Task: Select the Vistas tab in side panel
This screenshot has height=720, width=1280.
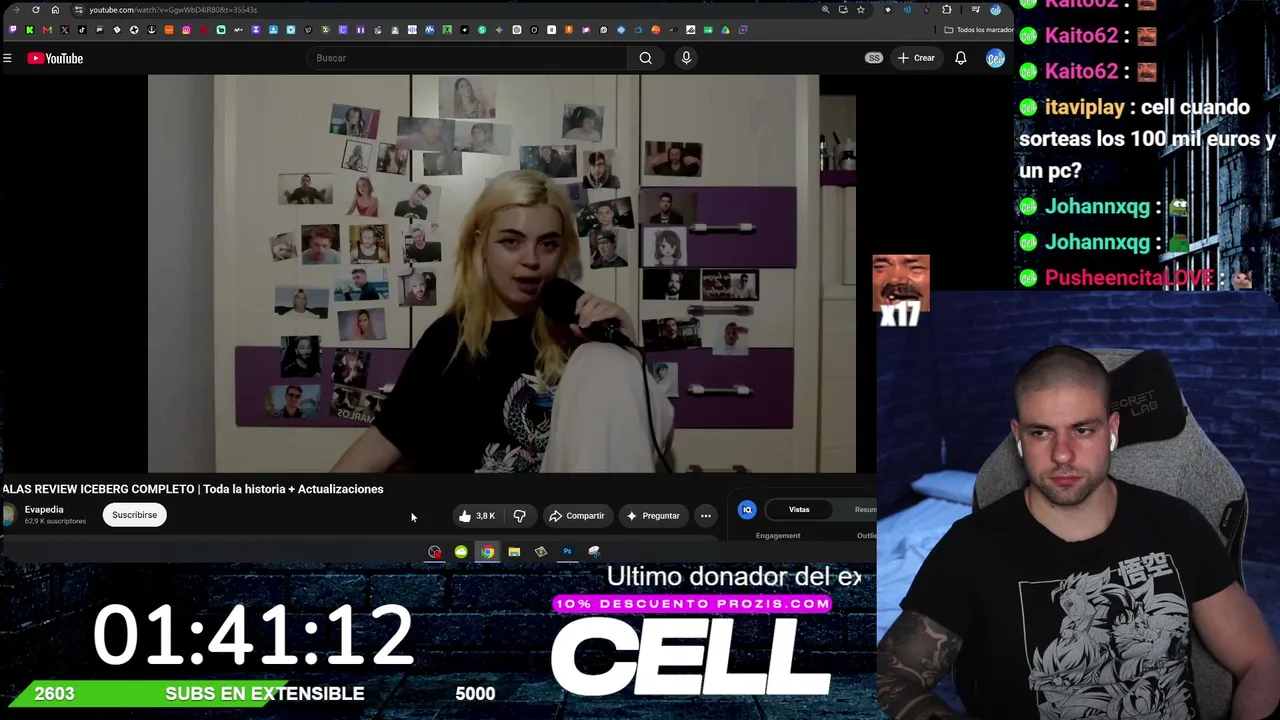Action: point(799,510)
